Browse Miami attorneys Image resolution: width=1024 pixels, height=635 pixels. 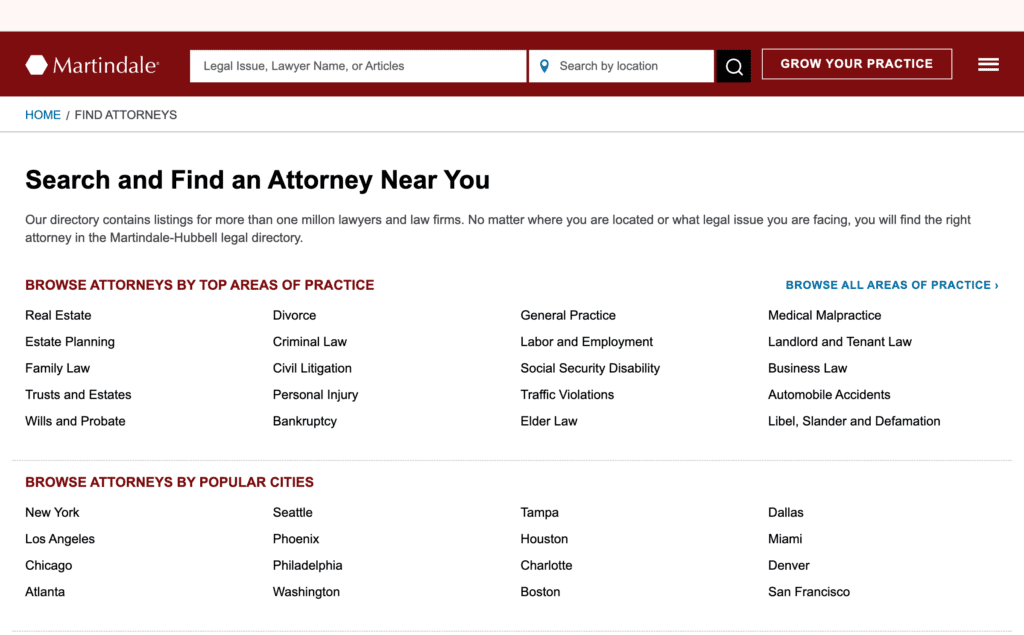click(x=785, y=539)
